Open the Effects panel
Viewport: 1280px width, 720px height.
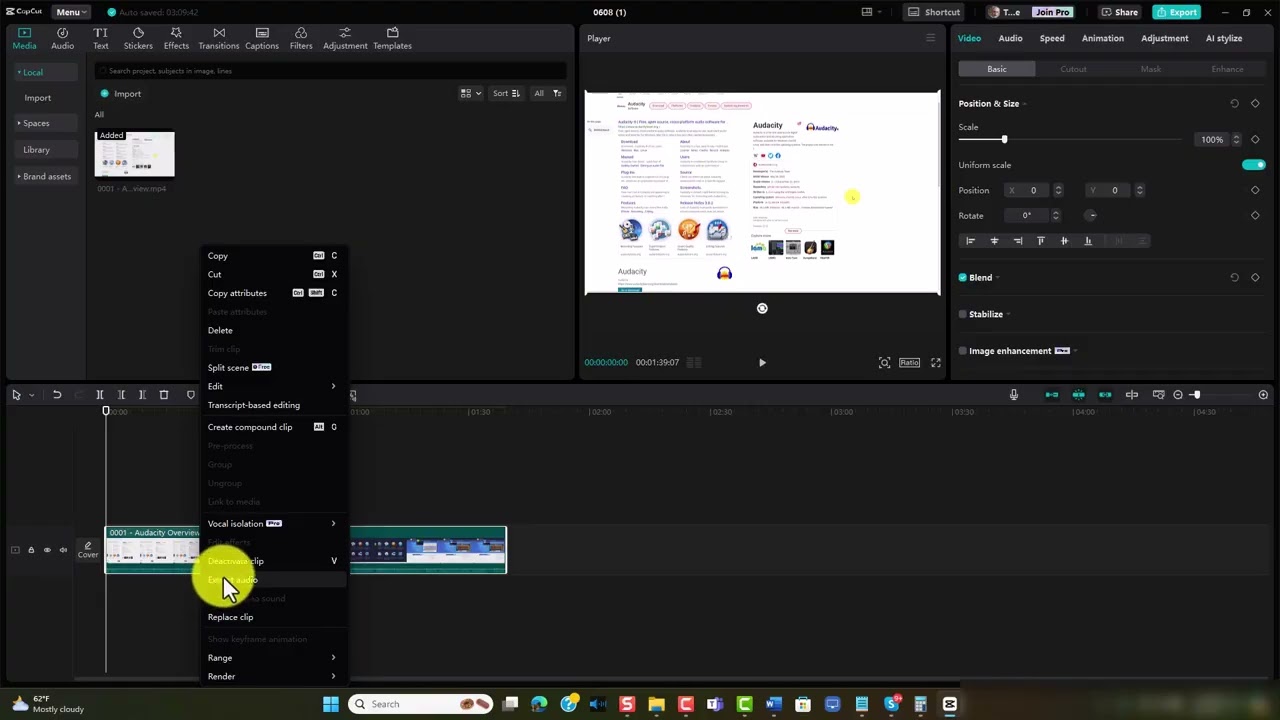(x=176, y=38)
